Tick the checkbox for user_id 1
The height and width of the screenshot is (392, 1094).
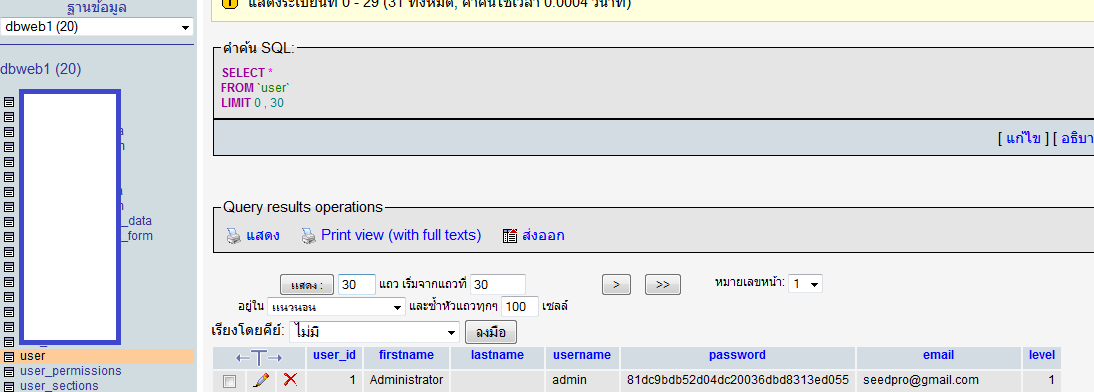click(230, 381)
